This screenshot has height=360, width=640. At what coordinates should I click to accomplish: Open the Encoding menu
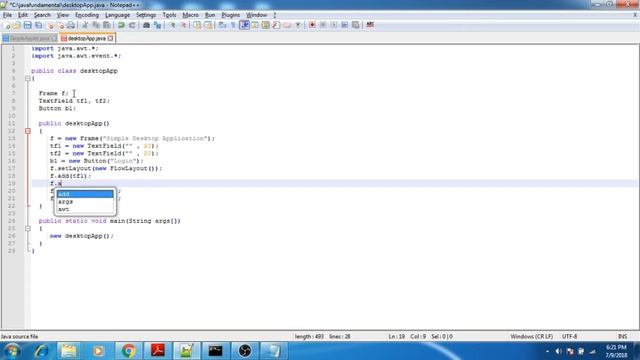tap(87, 15)
